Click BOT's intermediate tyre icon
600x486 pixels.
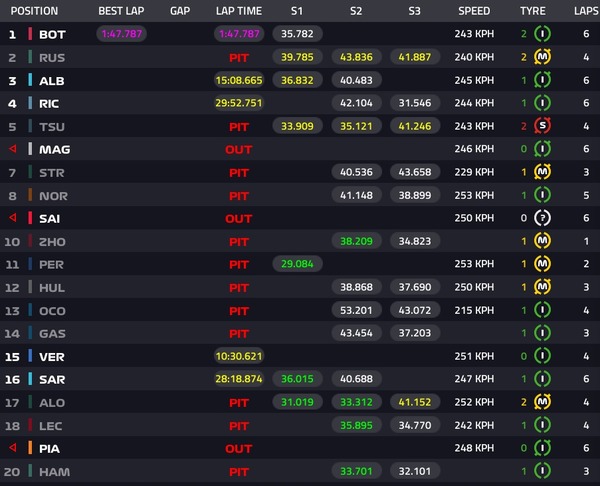tap(542, 34)
